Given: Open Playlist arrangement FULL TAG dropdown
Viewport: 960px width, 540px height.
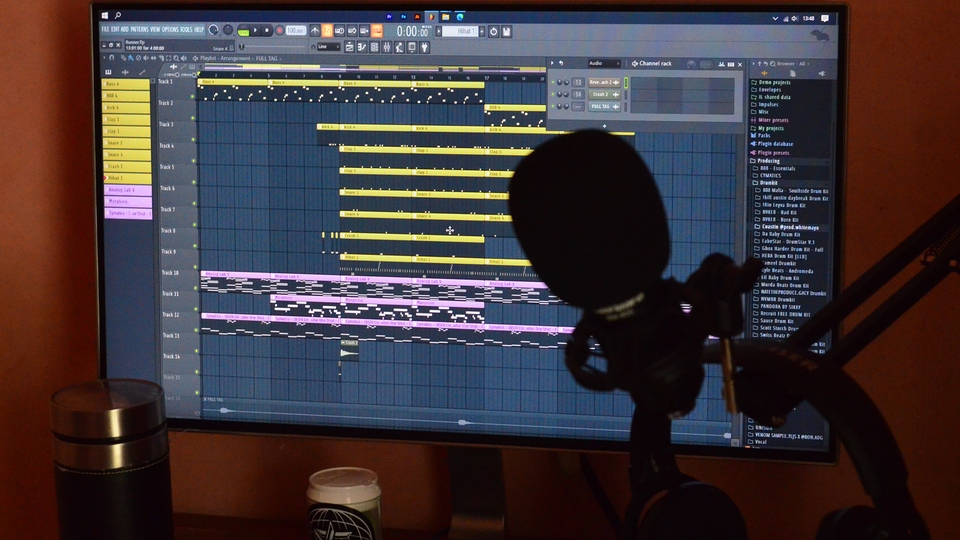Looking at the screenshot, I should pos(266,58).
